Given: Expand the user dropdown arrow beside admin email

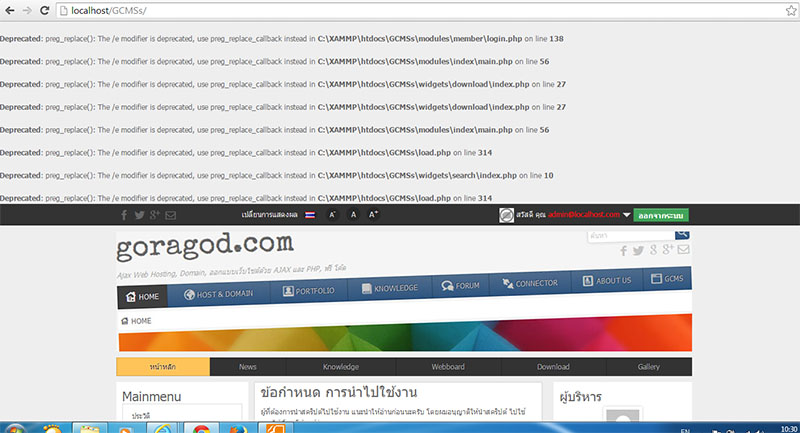Looking at the screenshot, I should tap(627, 215).
